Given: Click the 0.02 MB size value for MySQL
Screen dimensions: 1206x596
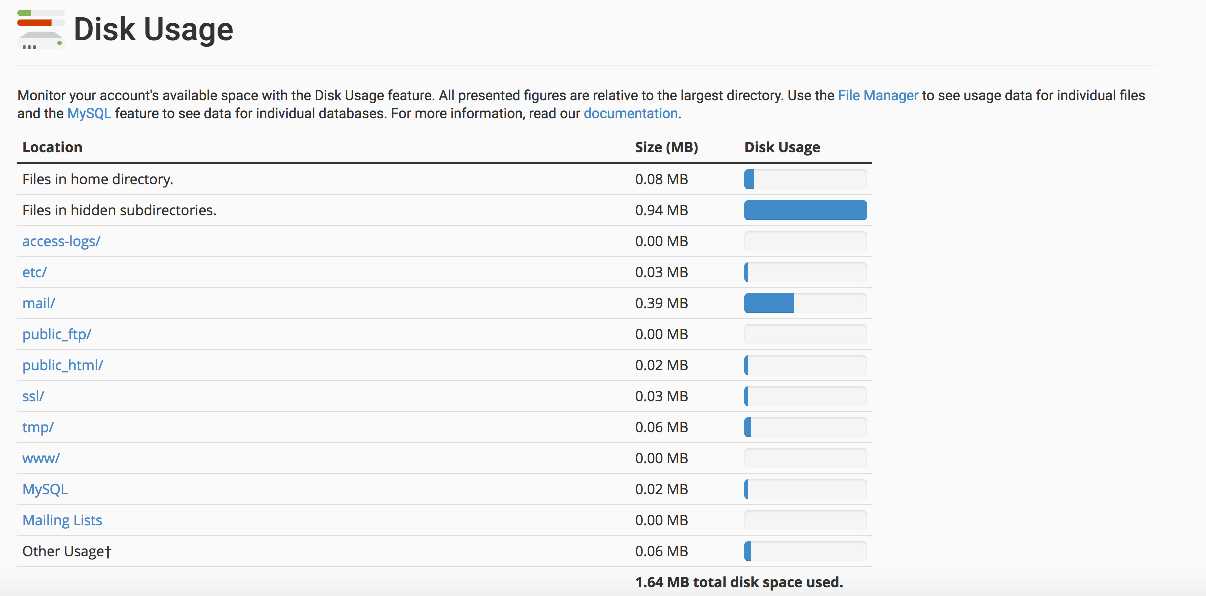Looking at the screenshot, I should pos(661,489).
